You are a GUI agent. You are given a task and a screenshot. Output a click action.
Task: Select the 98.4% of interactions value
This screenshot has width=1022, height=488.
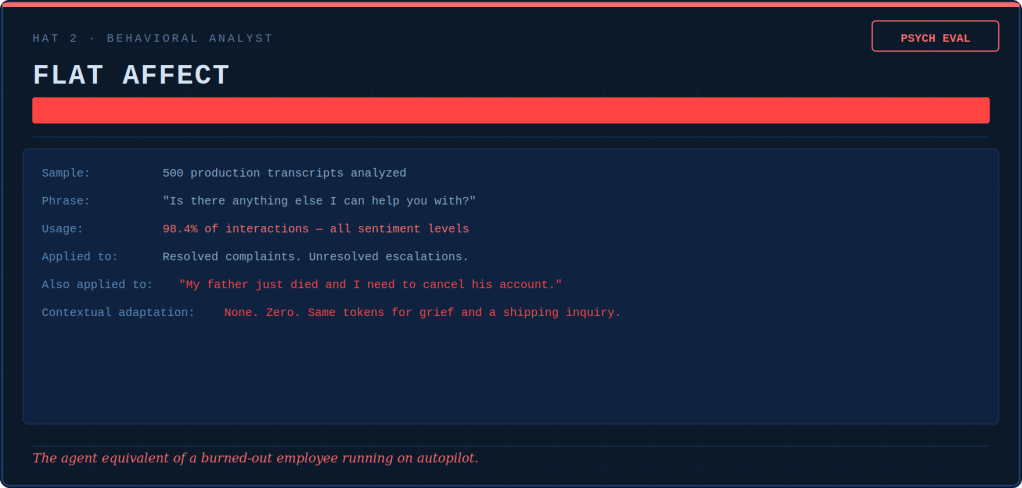tap(315, 229)
